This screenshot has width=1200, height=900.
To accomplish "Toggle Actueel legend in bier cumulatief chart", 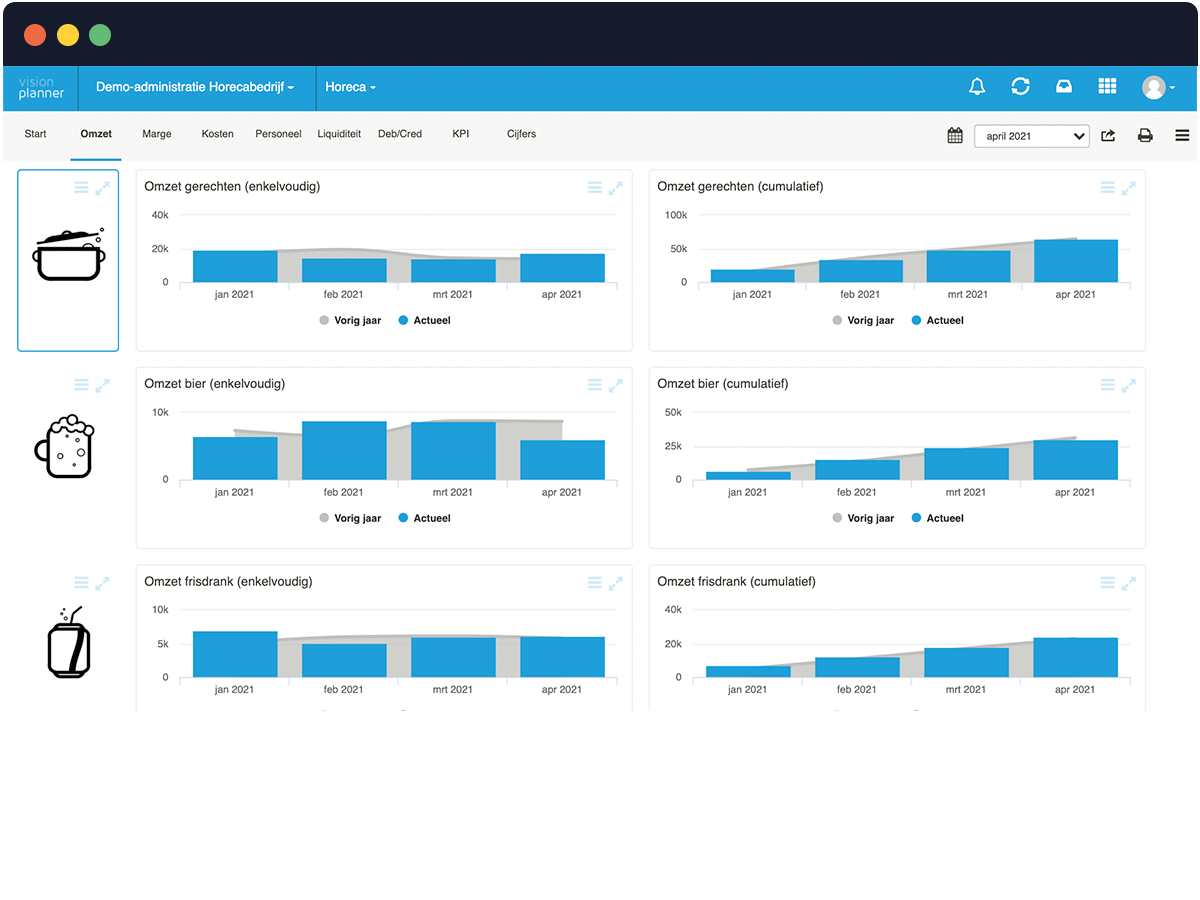I will pyautogui.click(x=937, y=518).
